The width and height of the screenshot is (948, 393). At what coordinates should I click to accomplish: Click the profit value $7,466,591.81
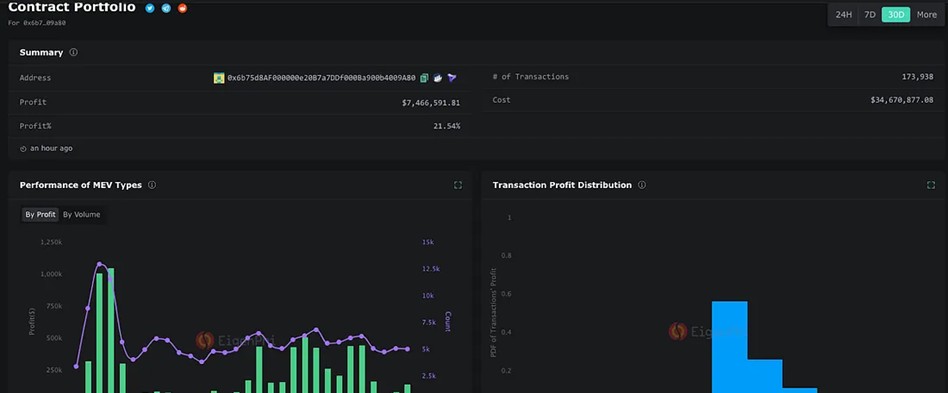tap(431, 103)
